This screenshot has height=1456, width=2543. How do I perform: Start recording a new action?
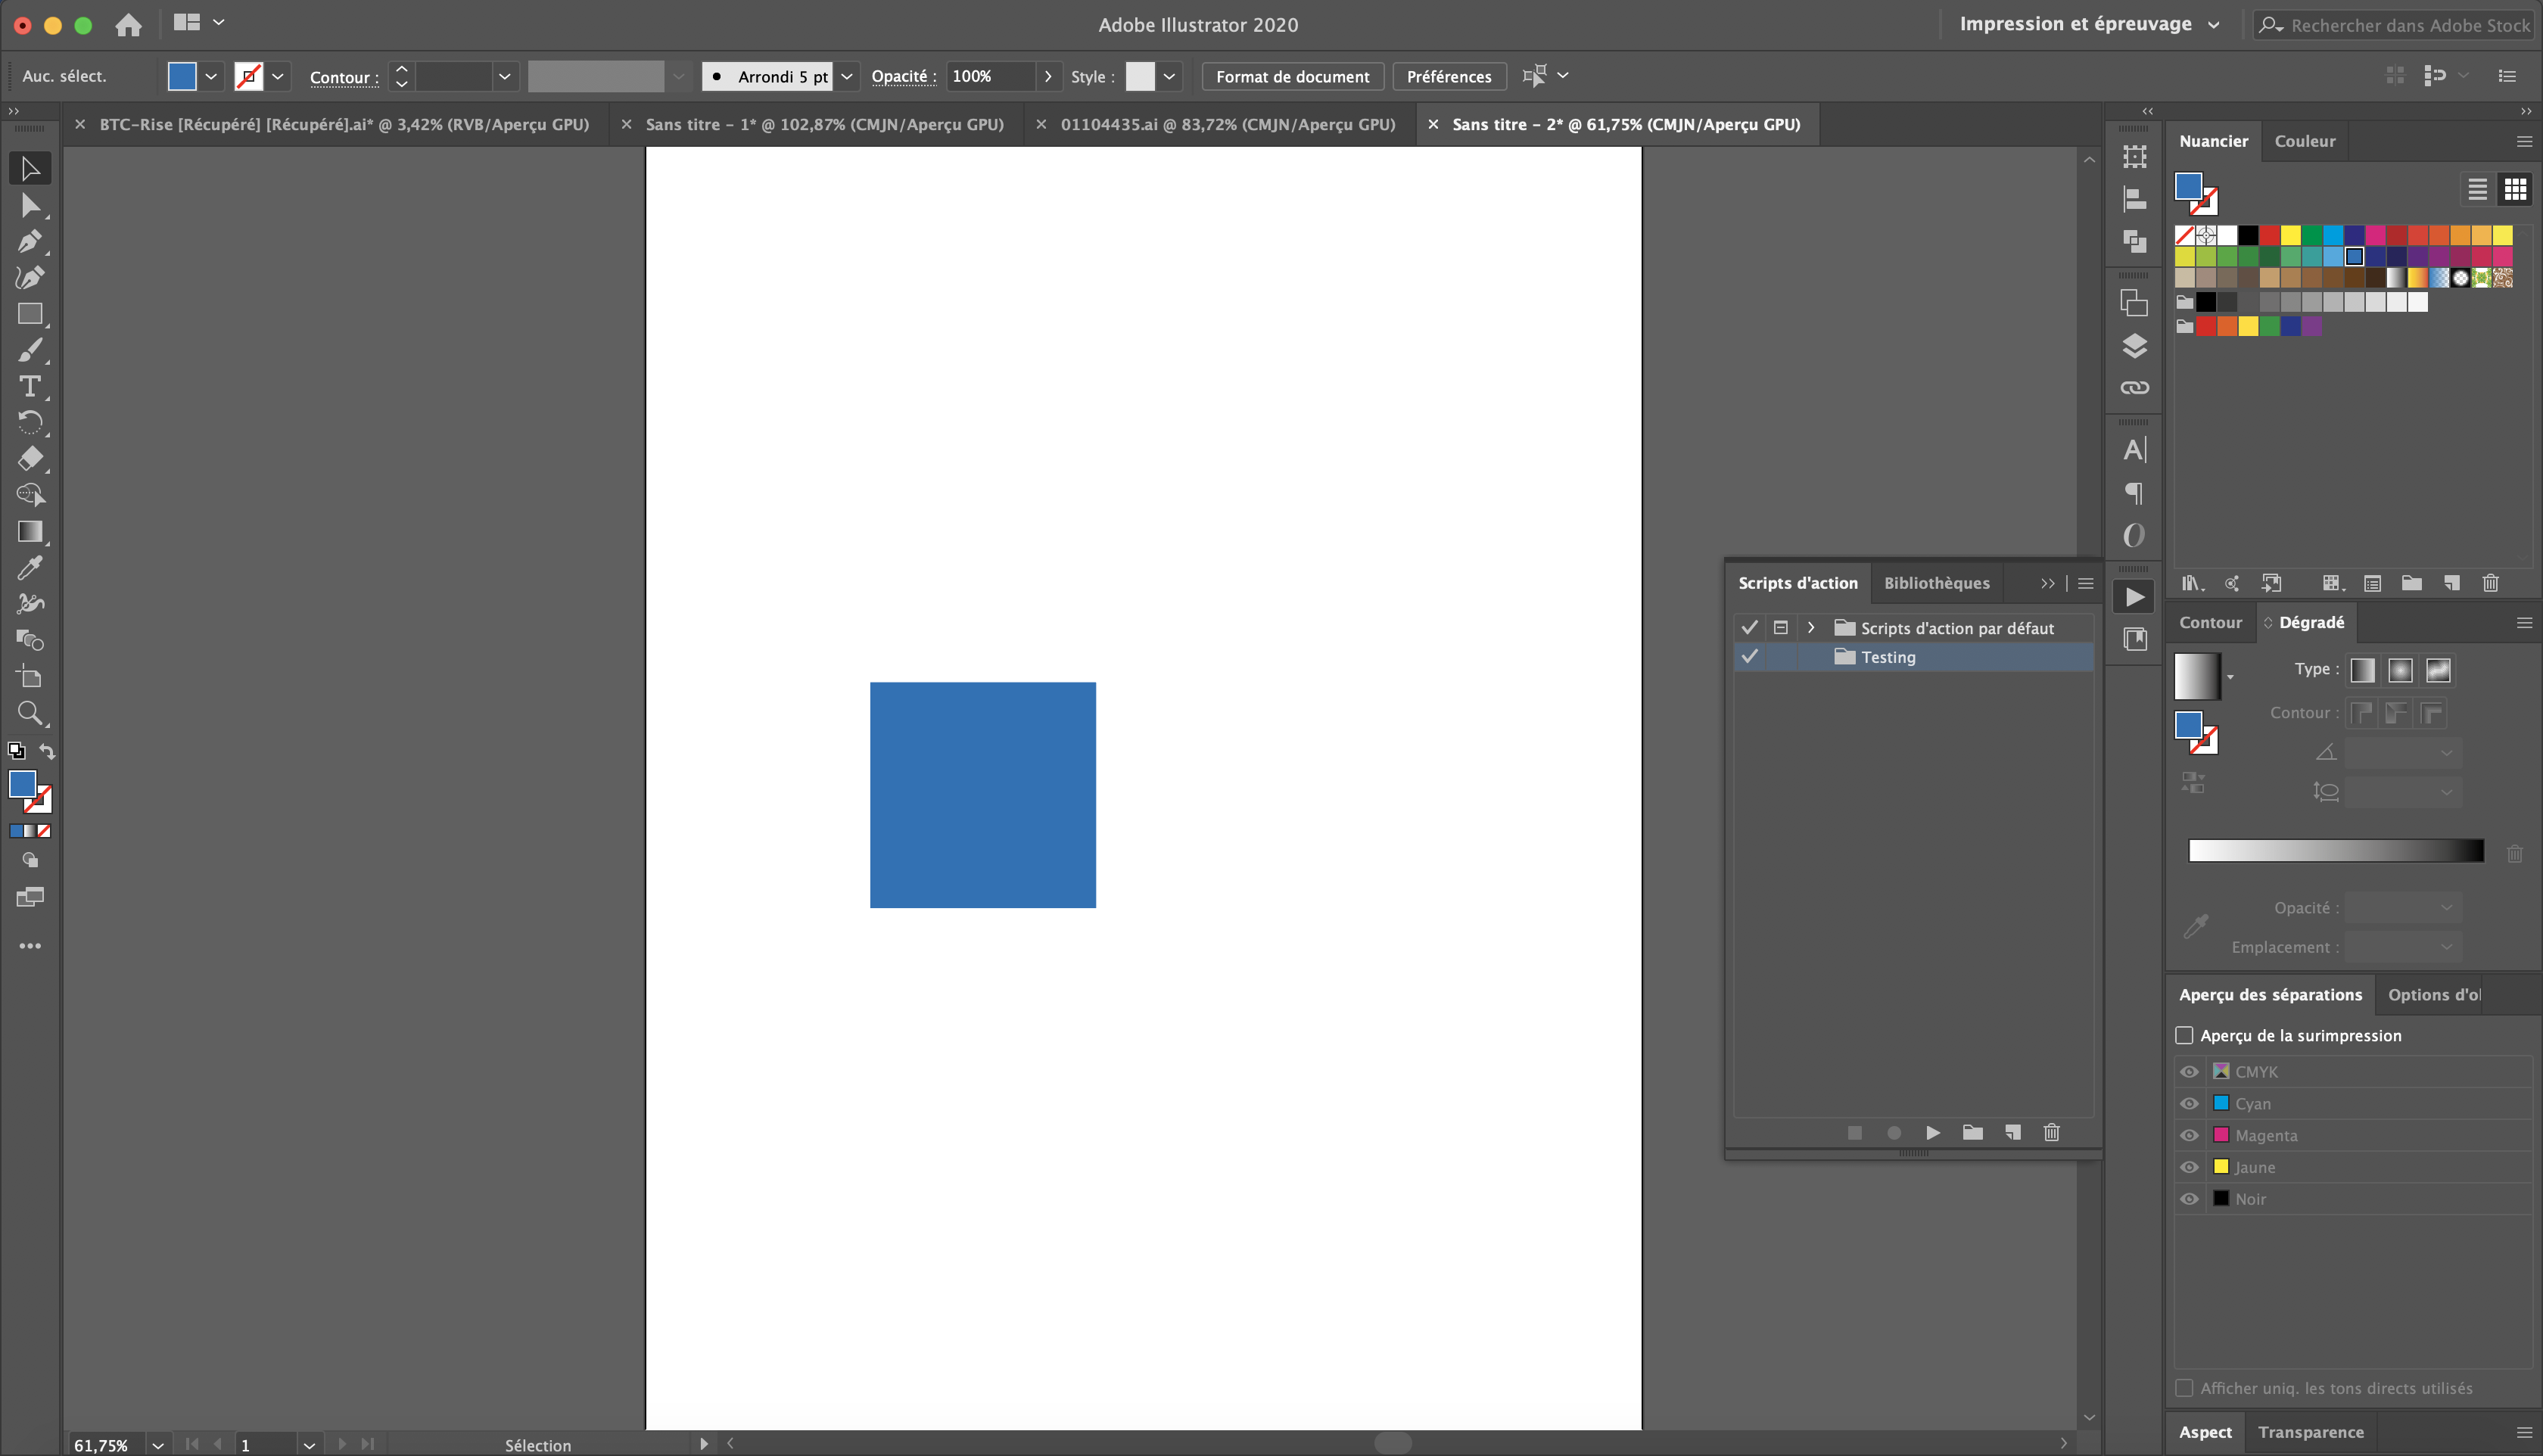pyautogui.click(x=1894, y=1133)
